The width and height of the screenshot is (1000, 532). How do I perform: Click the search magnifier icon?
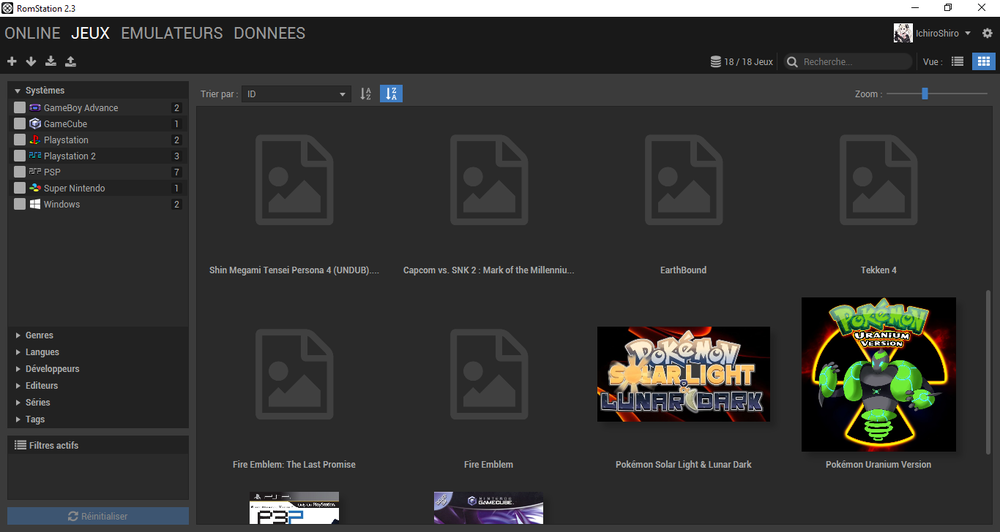click(x=792, y=62)
